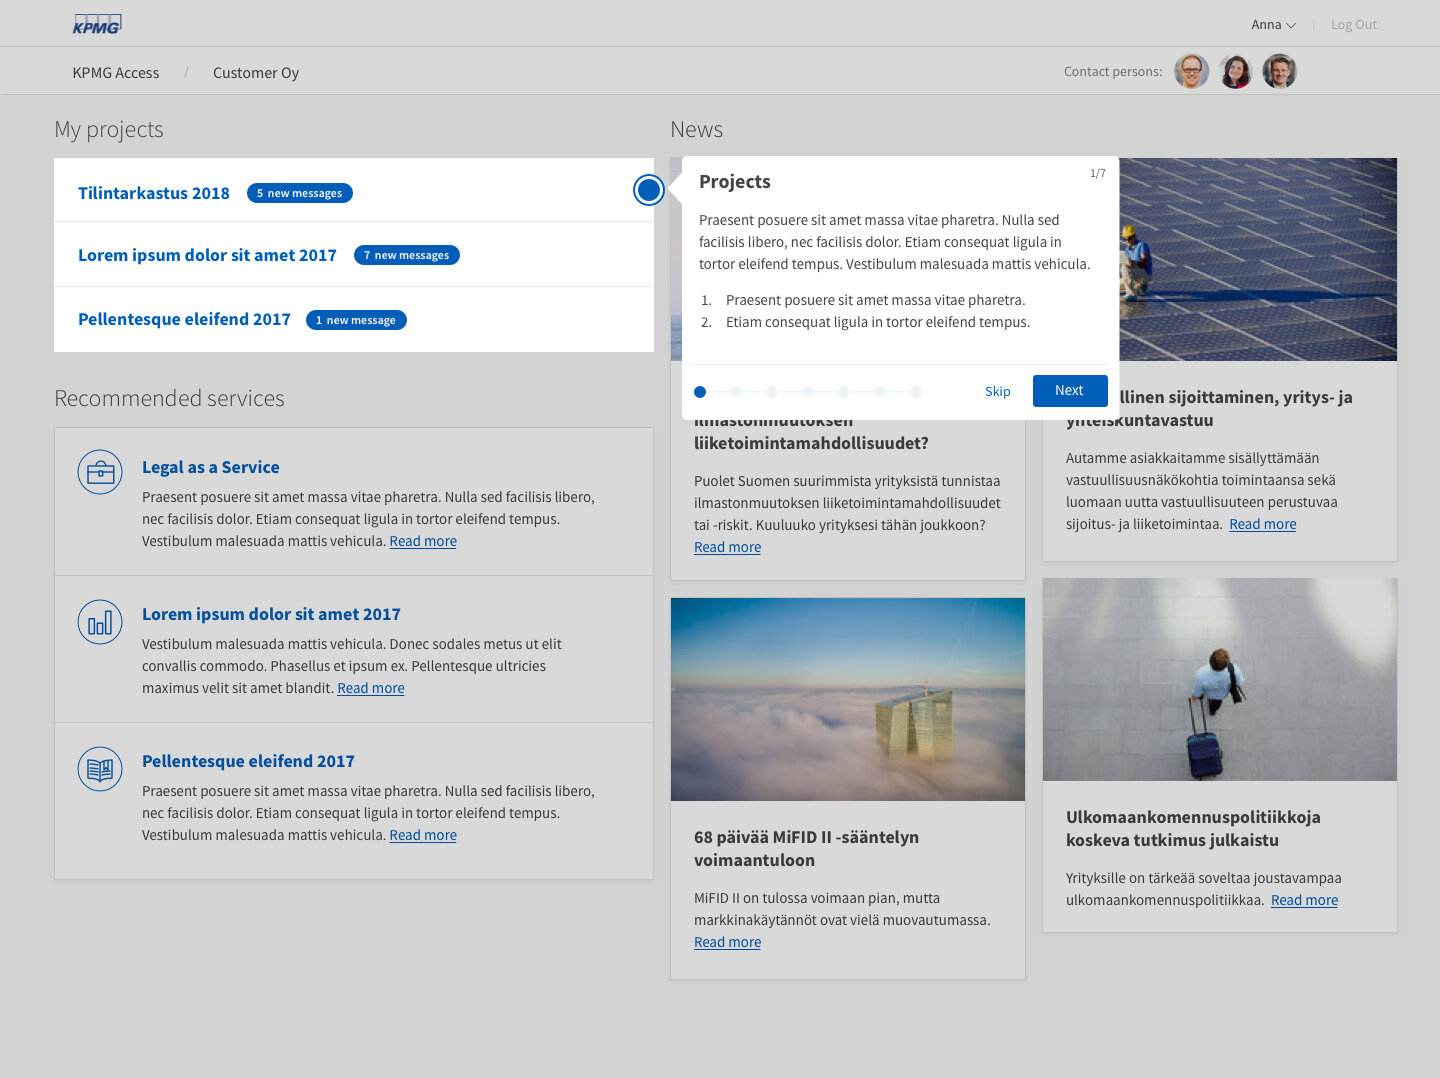Open service Pellentesque eleifend 2017
The height and width of the screenshot is (1078, 1440).
coord(248,761)
